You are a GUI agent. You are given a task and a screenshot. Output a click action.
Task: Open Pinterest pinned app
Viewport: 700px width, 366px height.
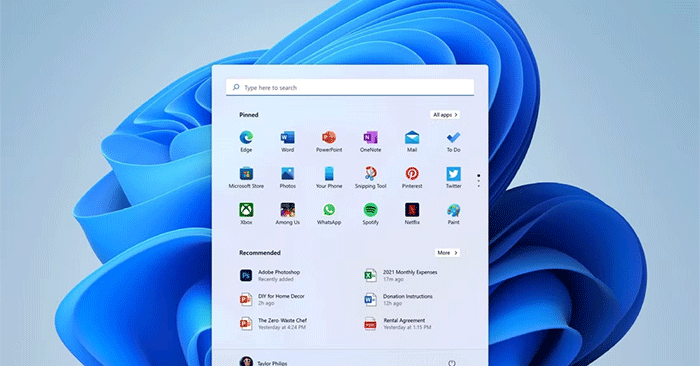coord(412,178)
